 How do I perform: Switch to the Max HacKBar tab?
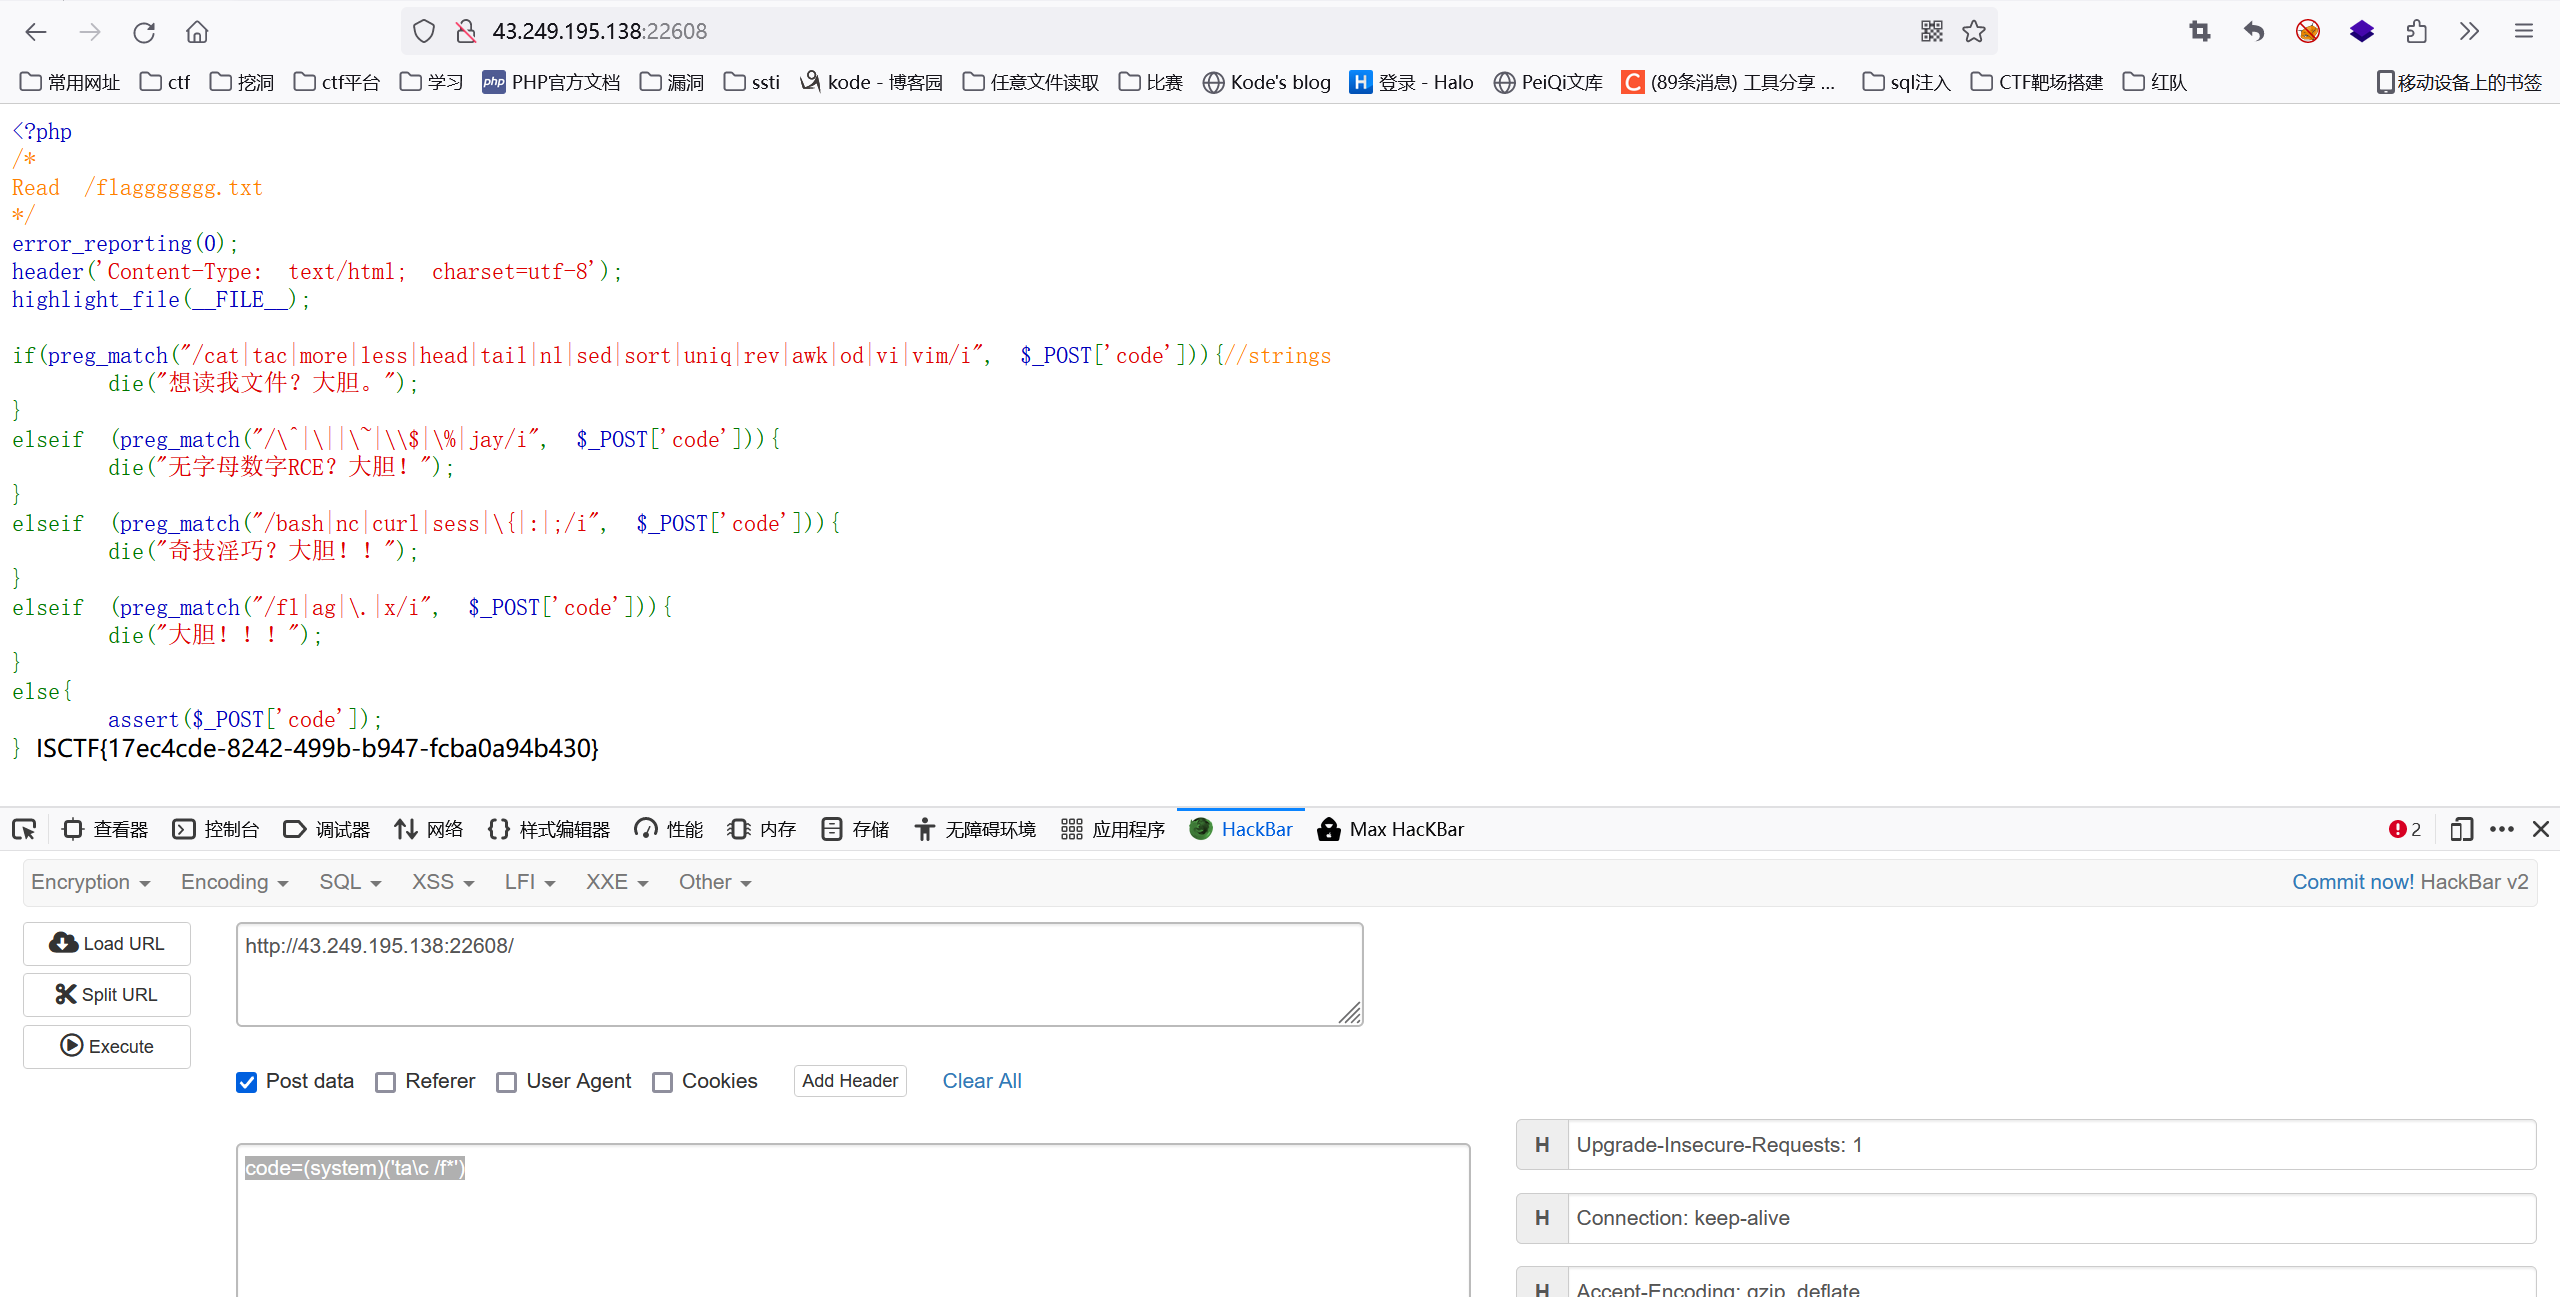(1391, 829)
